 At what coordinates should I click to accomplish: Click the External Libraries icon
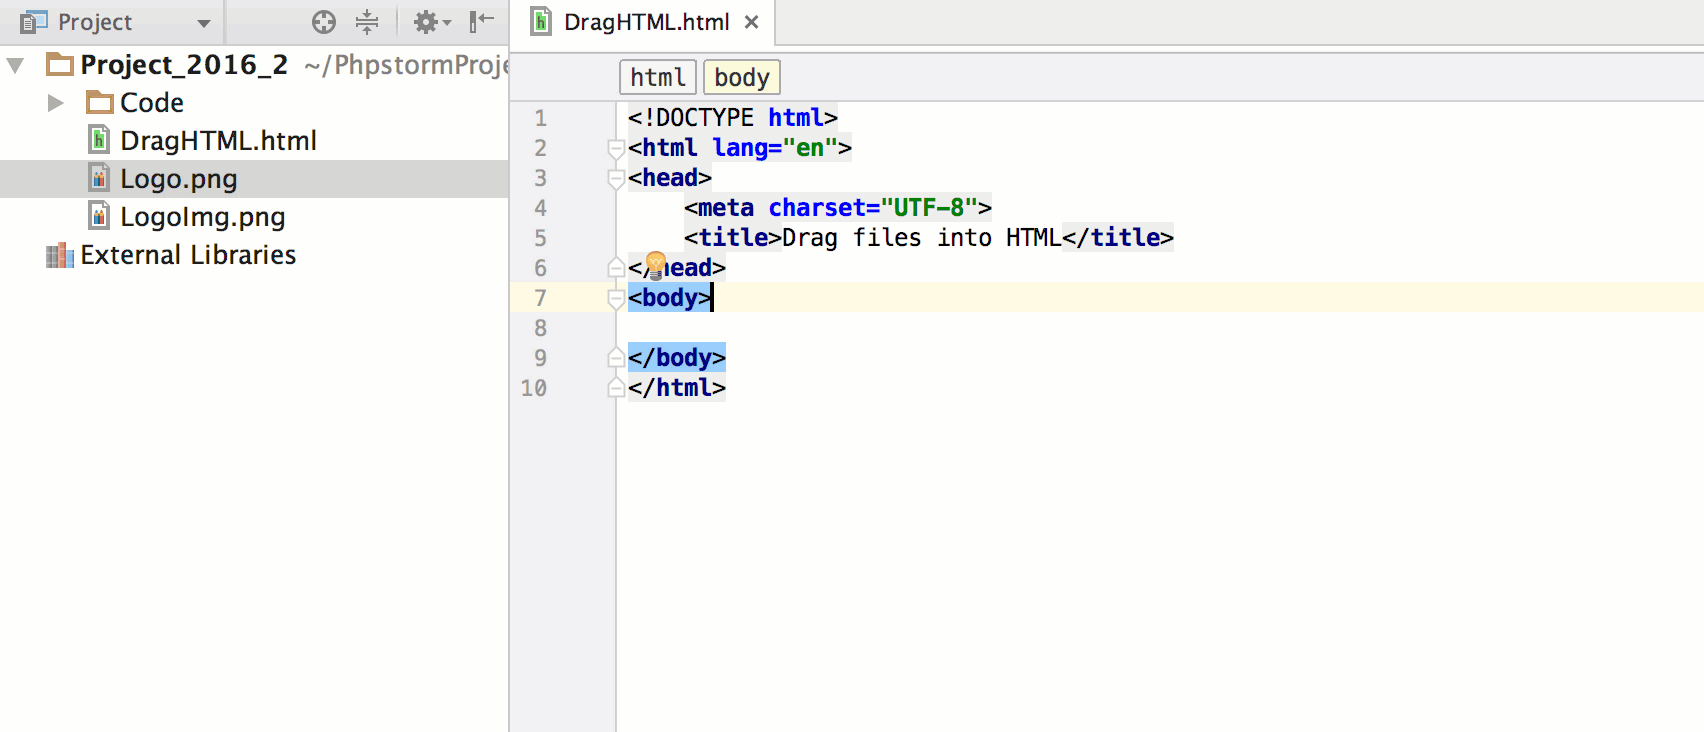pyautogui.click(x=60, y=255)
